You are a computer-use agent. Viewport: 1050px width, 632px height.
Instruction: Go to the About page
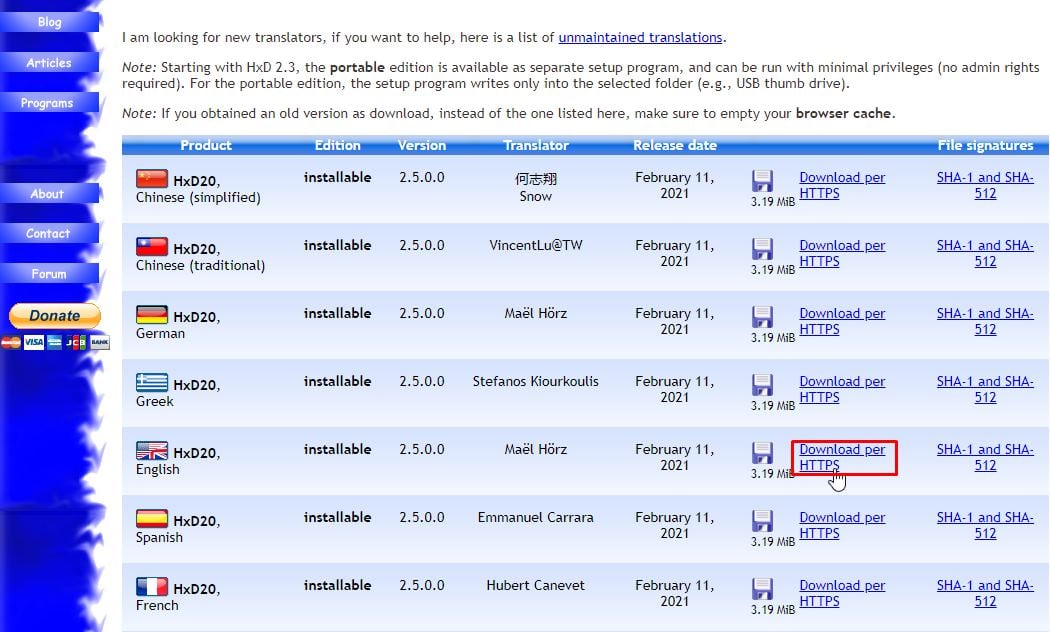(x=50, y=194)
